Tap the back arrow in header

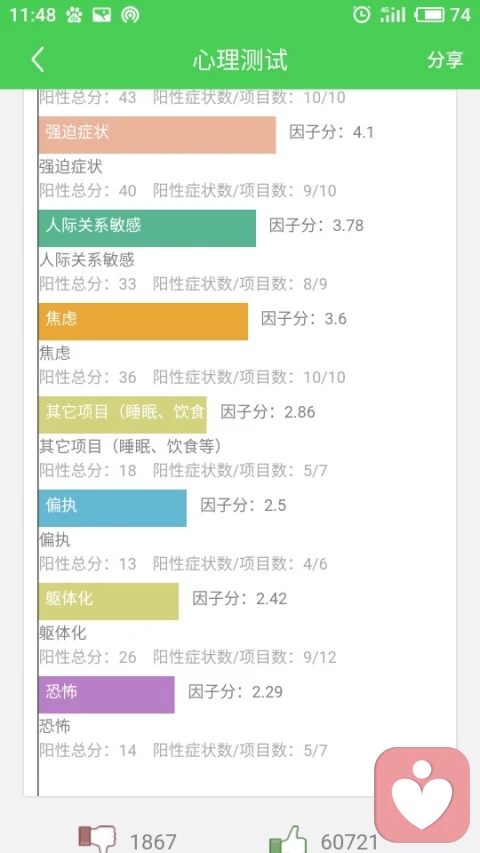(x=37, y=59)
